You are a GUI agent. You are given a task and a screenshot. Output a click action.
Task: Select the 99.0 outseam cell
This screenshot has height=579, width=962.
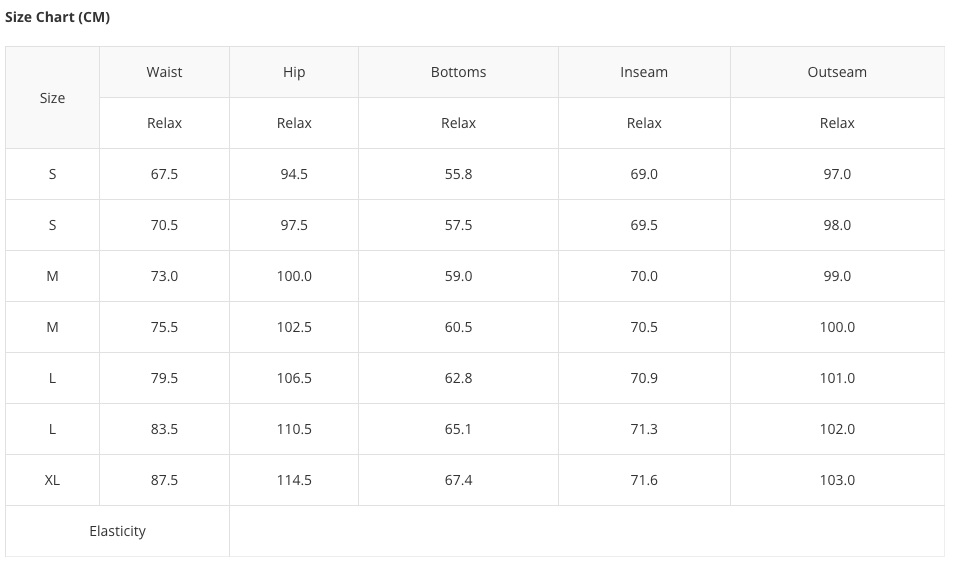pos(837,276)
